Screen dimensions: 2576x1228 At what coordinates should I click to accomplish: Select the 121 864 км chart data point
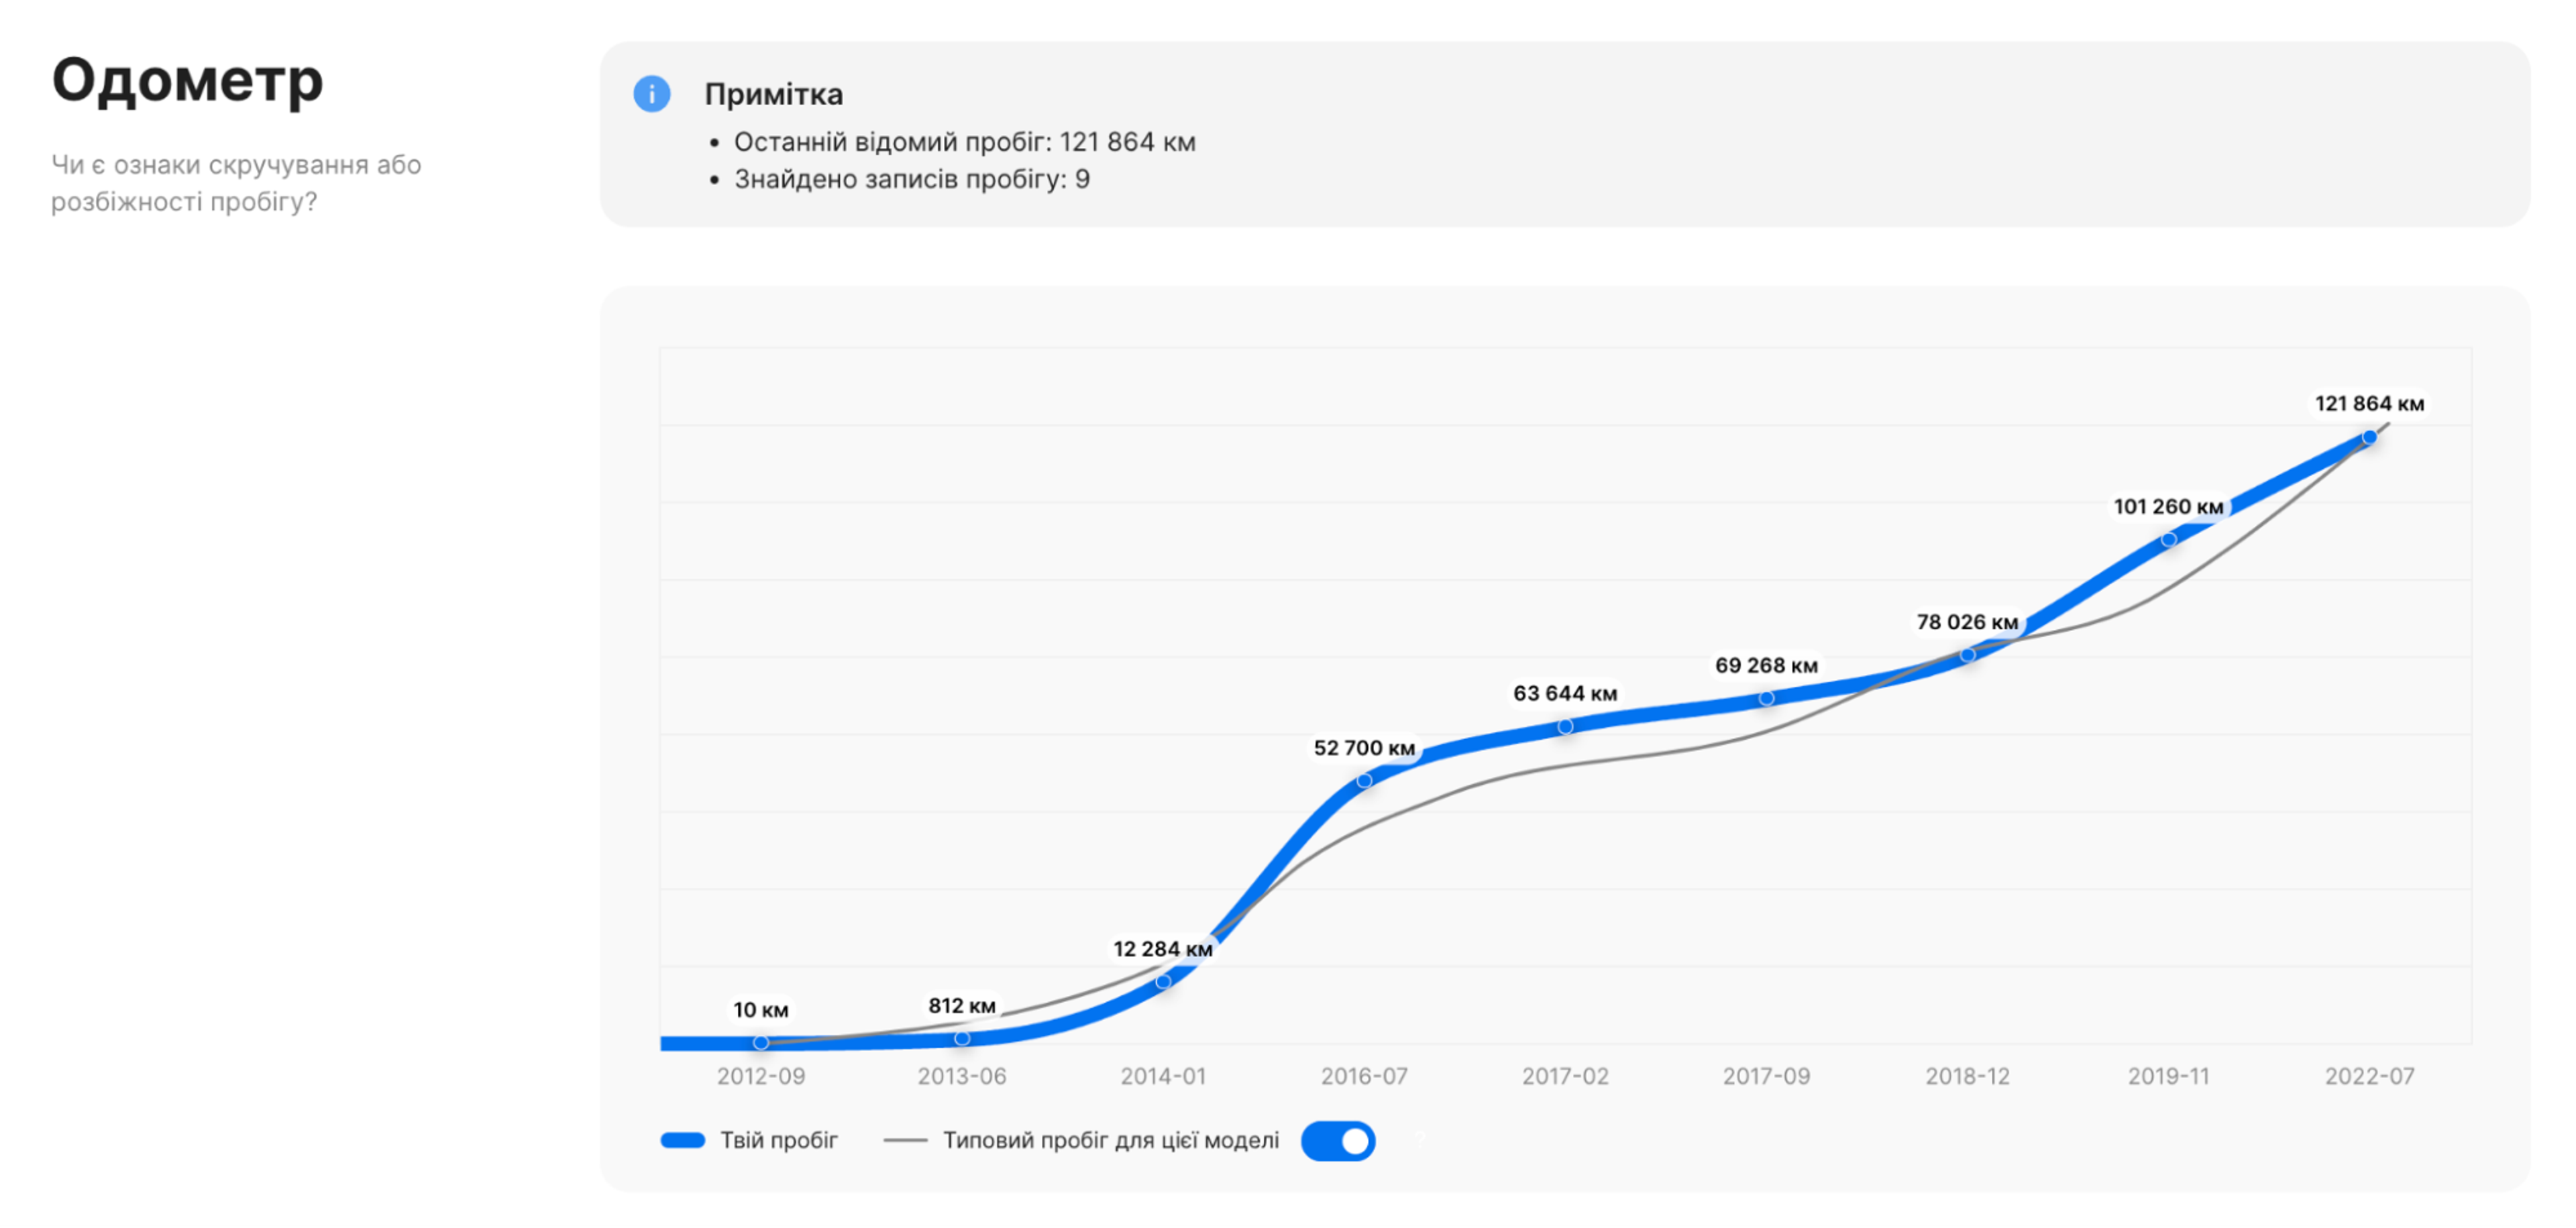click(2370, 437)
